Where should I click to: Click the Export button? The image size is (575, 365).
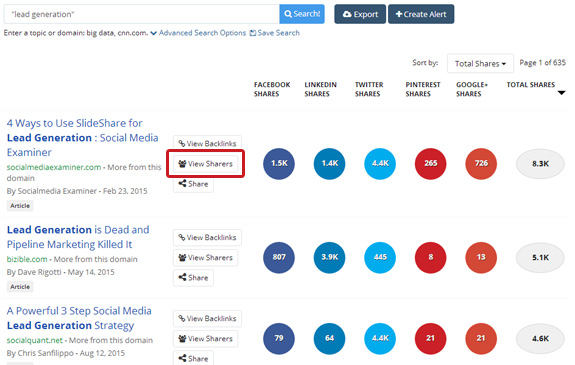[360, 14]
